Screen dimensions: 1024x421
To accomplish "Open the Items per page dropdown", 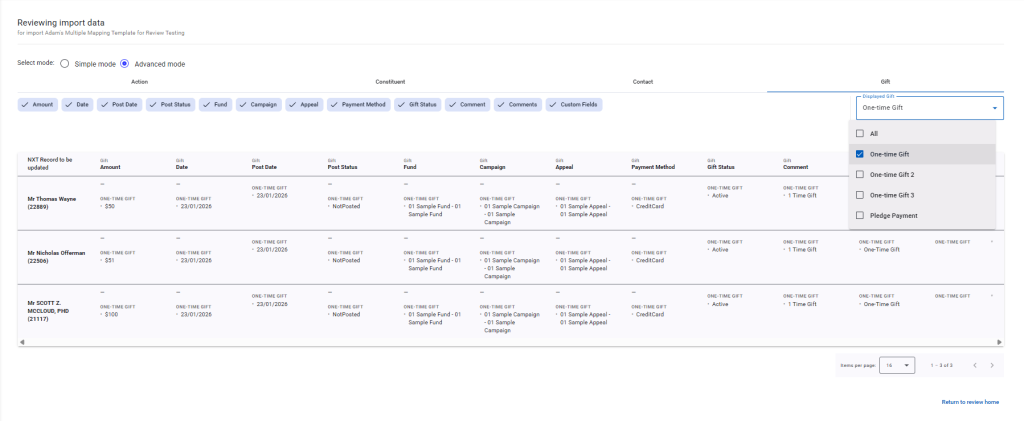I will [897, 365].
